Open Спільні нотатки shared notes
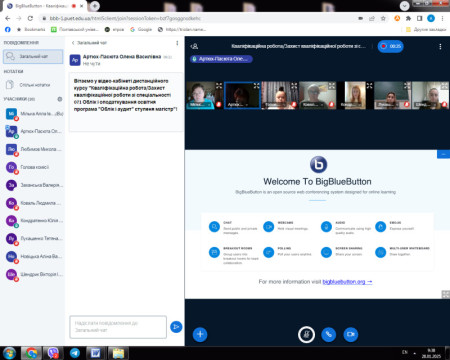The width and height of the screenshot is (450, 360). [33, 85]
